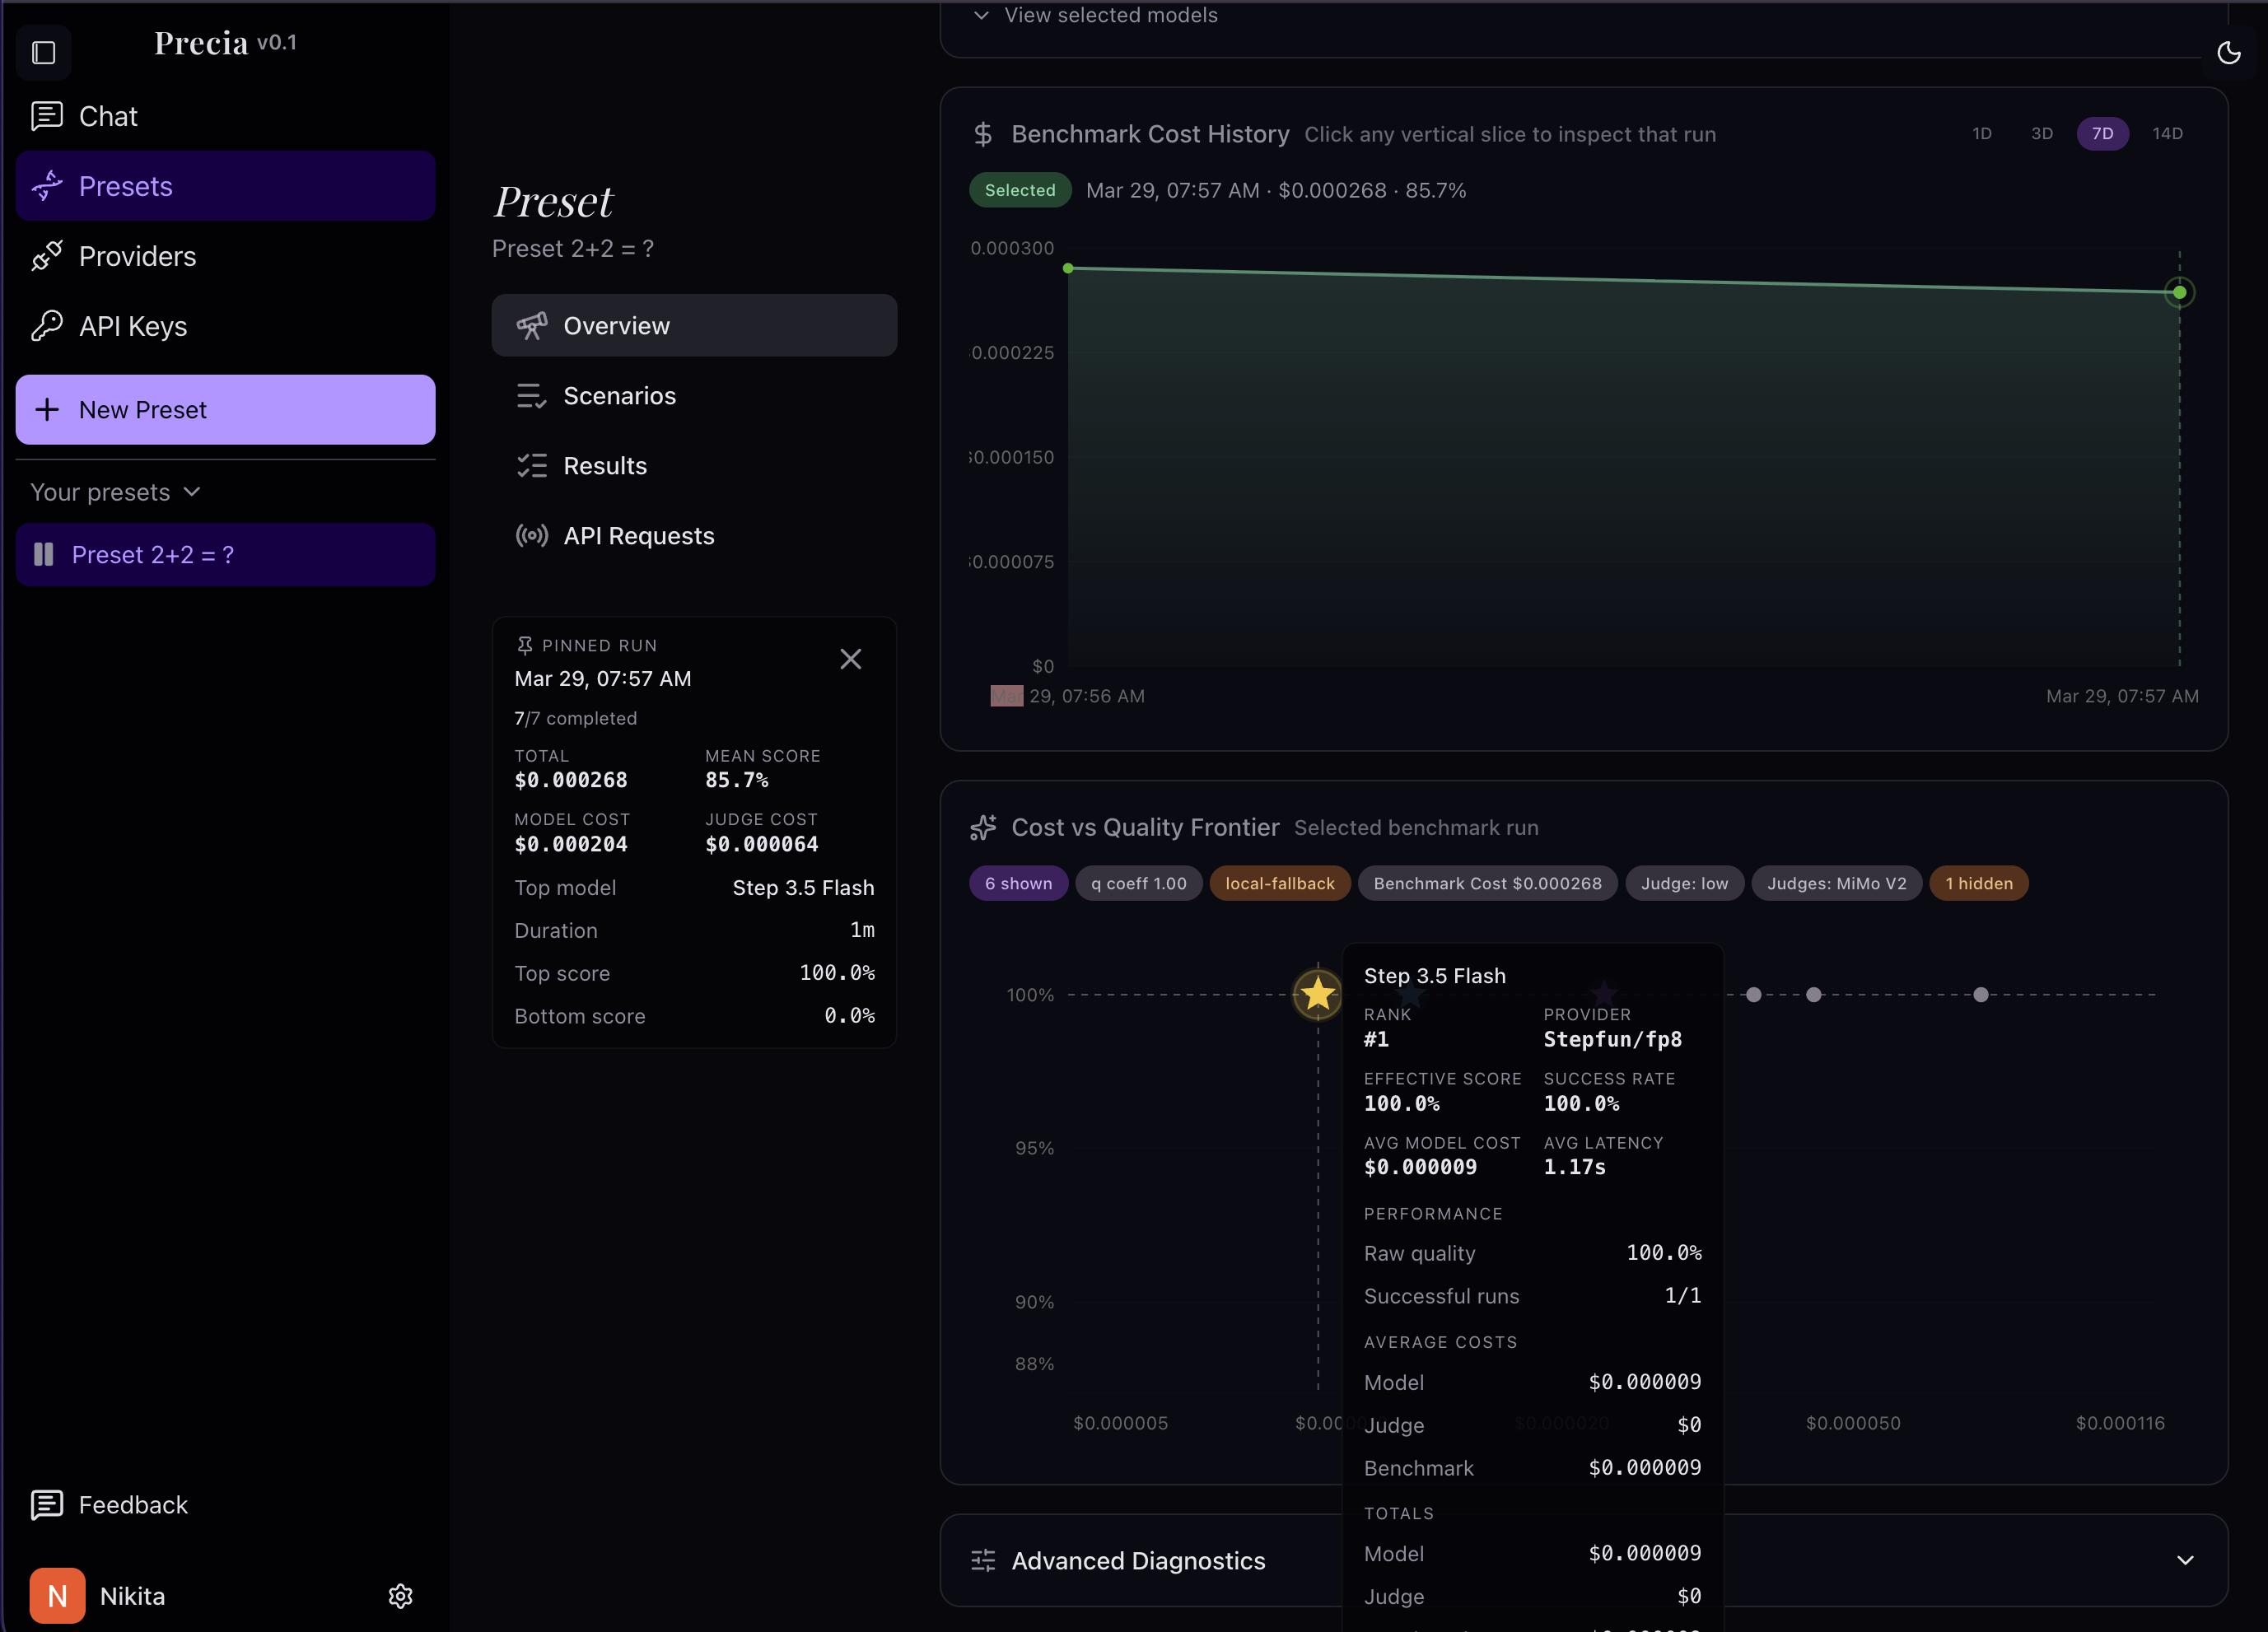
Task: Close the pinned run card
Action: (850, 659)
